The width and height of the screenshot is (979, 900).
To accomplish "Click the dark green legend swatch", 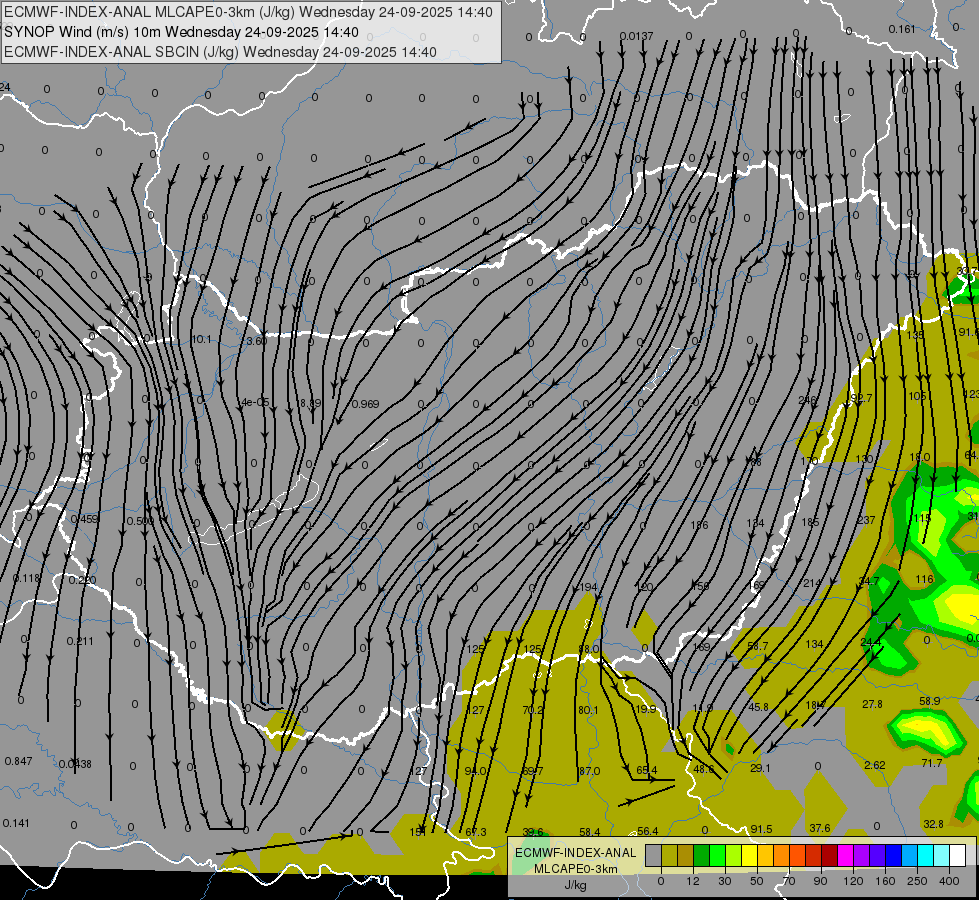I will (702, 856).
